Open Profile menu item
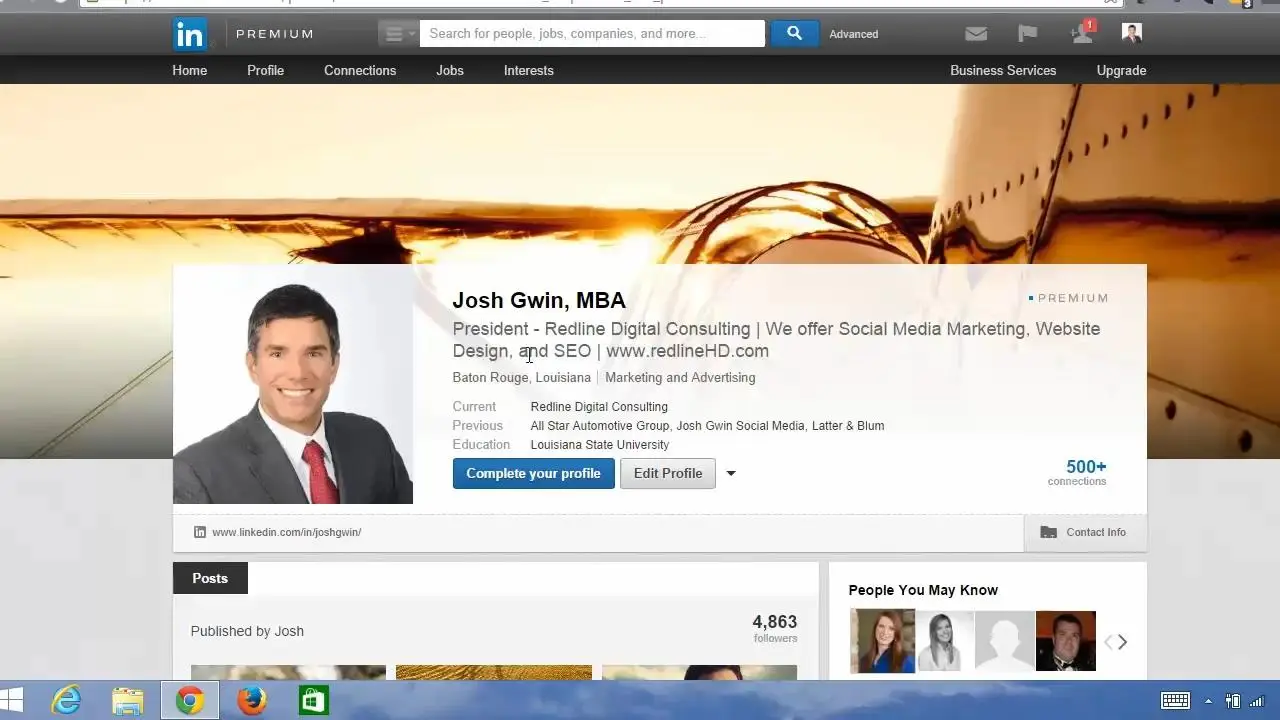 (x=266, y=70)
